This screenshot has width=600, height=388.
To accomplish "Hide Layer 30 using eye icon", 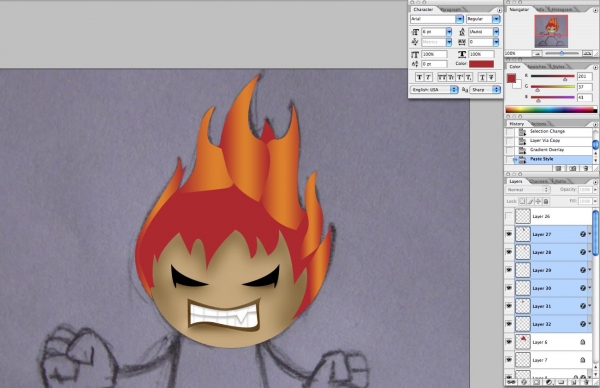I will (x=509, y=288).
